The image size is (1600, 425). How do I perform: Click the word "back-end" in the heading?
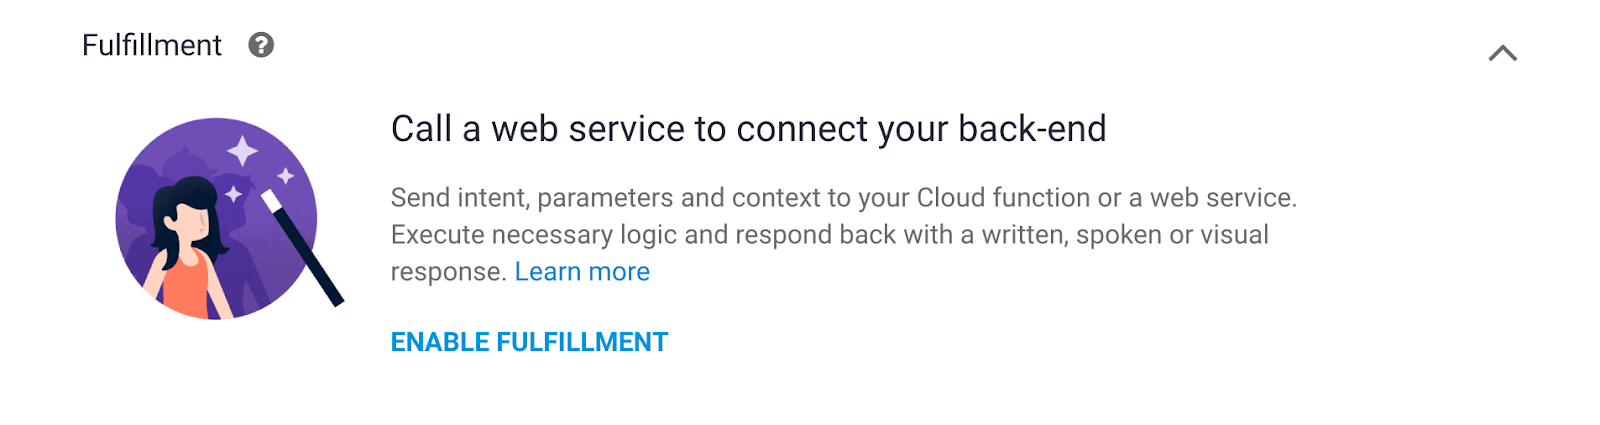1032,129
